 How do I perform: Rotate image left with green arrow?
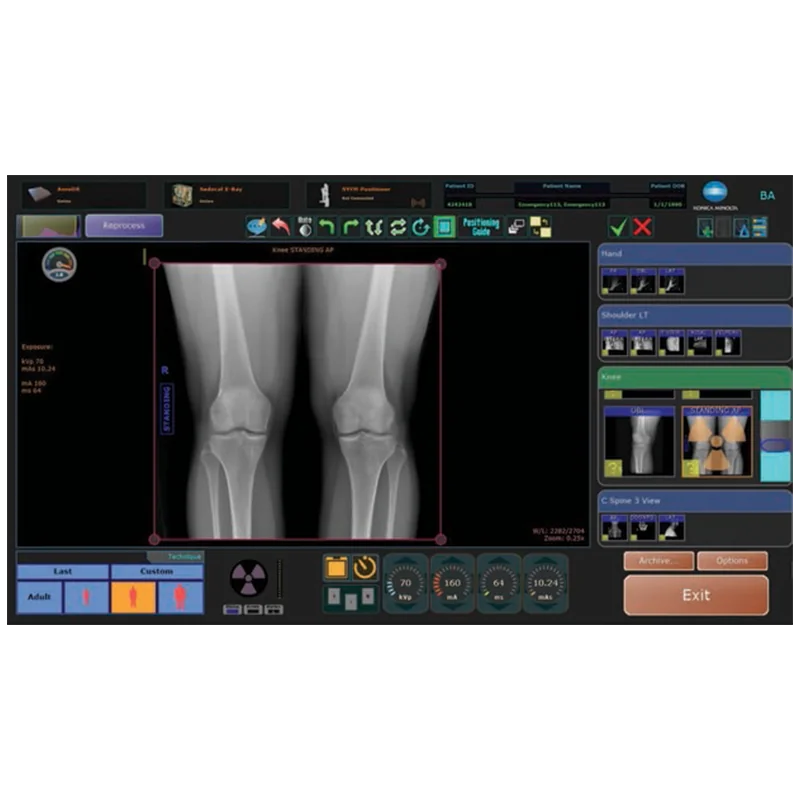[x=326, y=227]
